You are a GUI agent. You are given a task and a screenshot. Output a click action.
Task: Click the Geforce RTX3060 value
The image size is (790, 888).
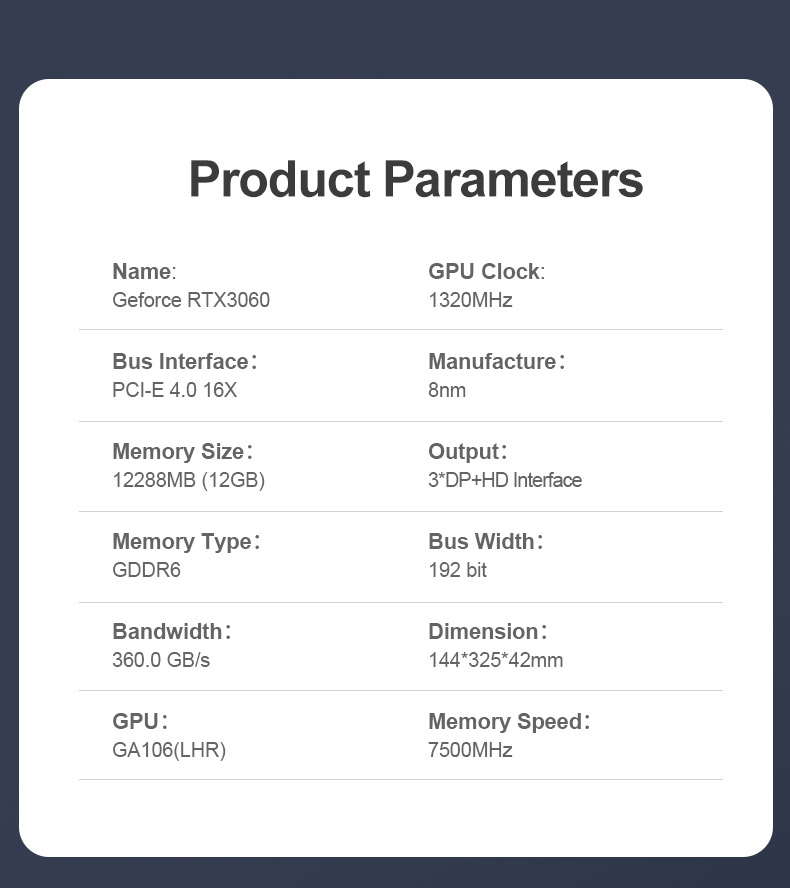191,300
